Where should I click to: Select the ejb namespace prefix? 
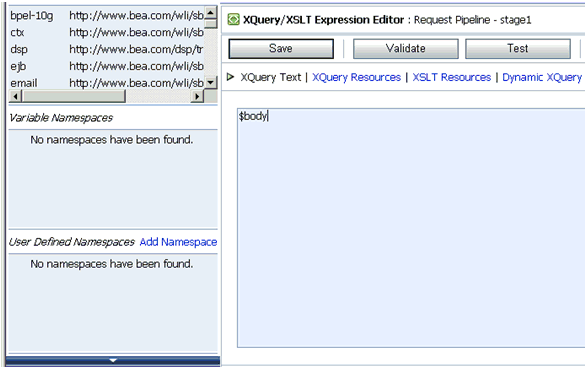click(x=18, y=66)
